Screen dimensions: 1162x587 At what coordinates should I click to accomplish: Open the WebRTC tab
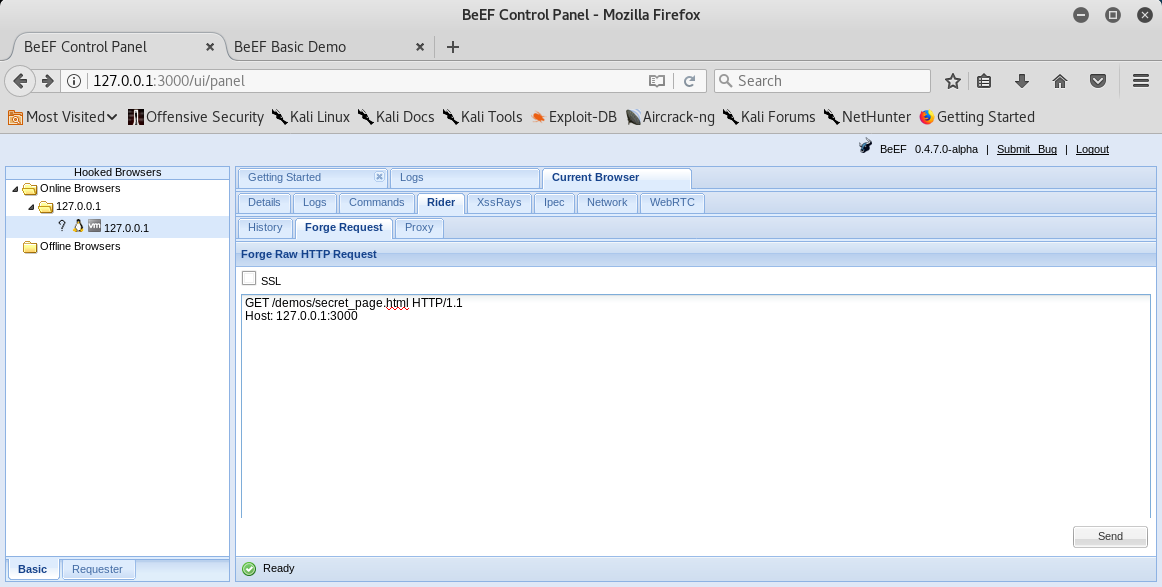click(672, 203)
